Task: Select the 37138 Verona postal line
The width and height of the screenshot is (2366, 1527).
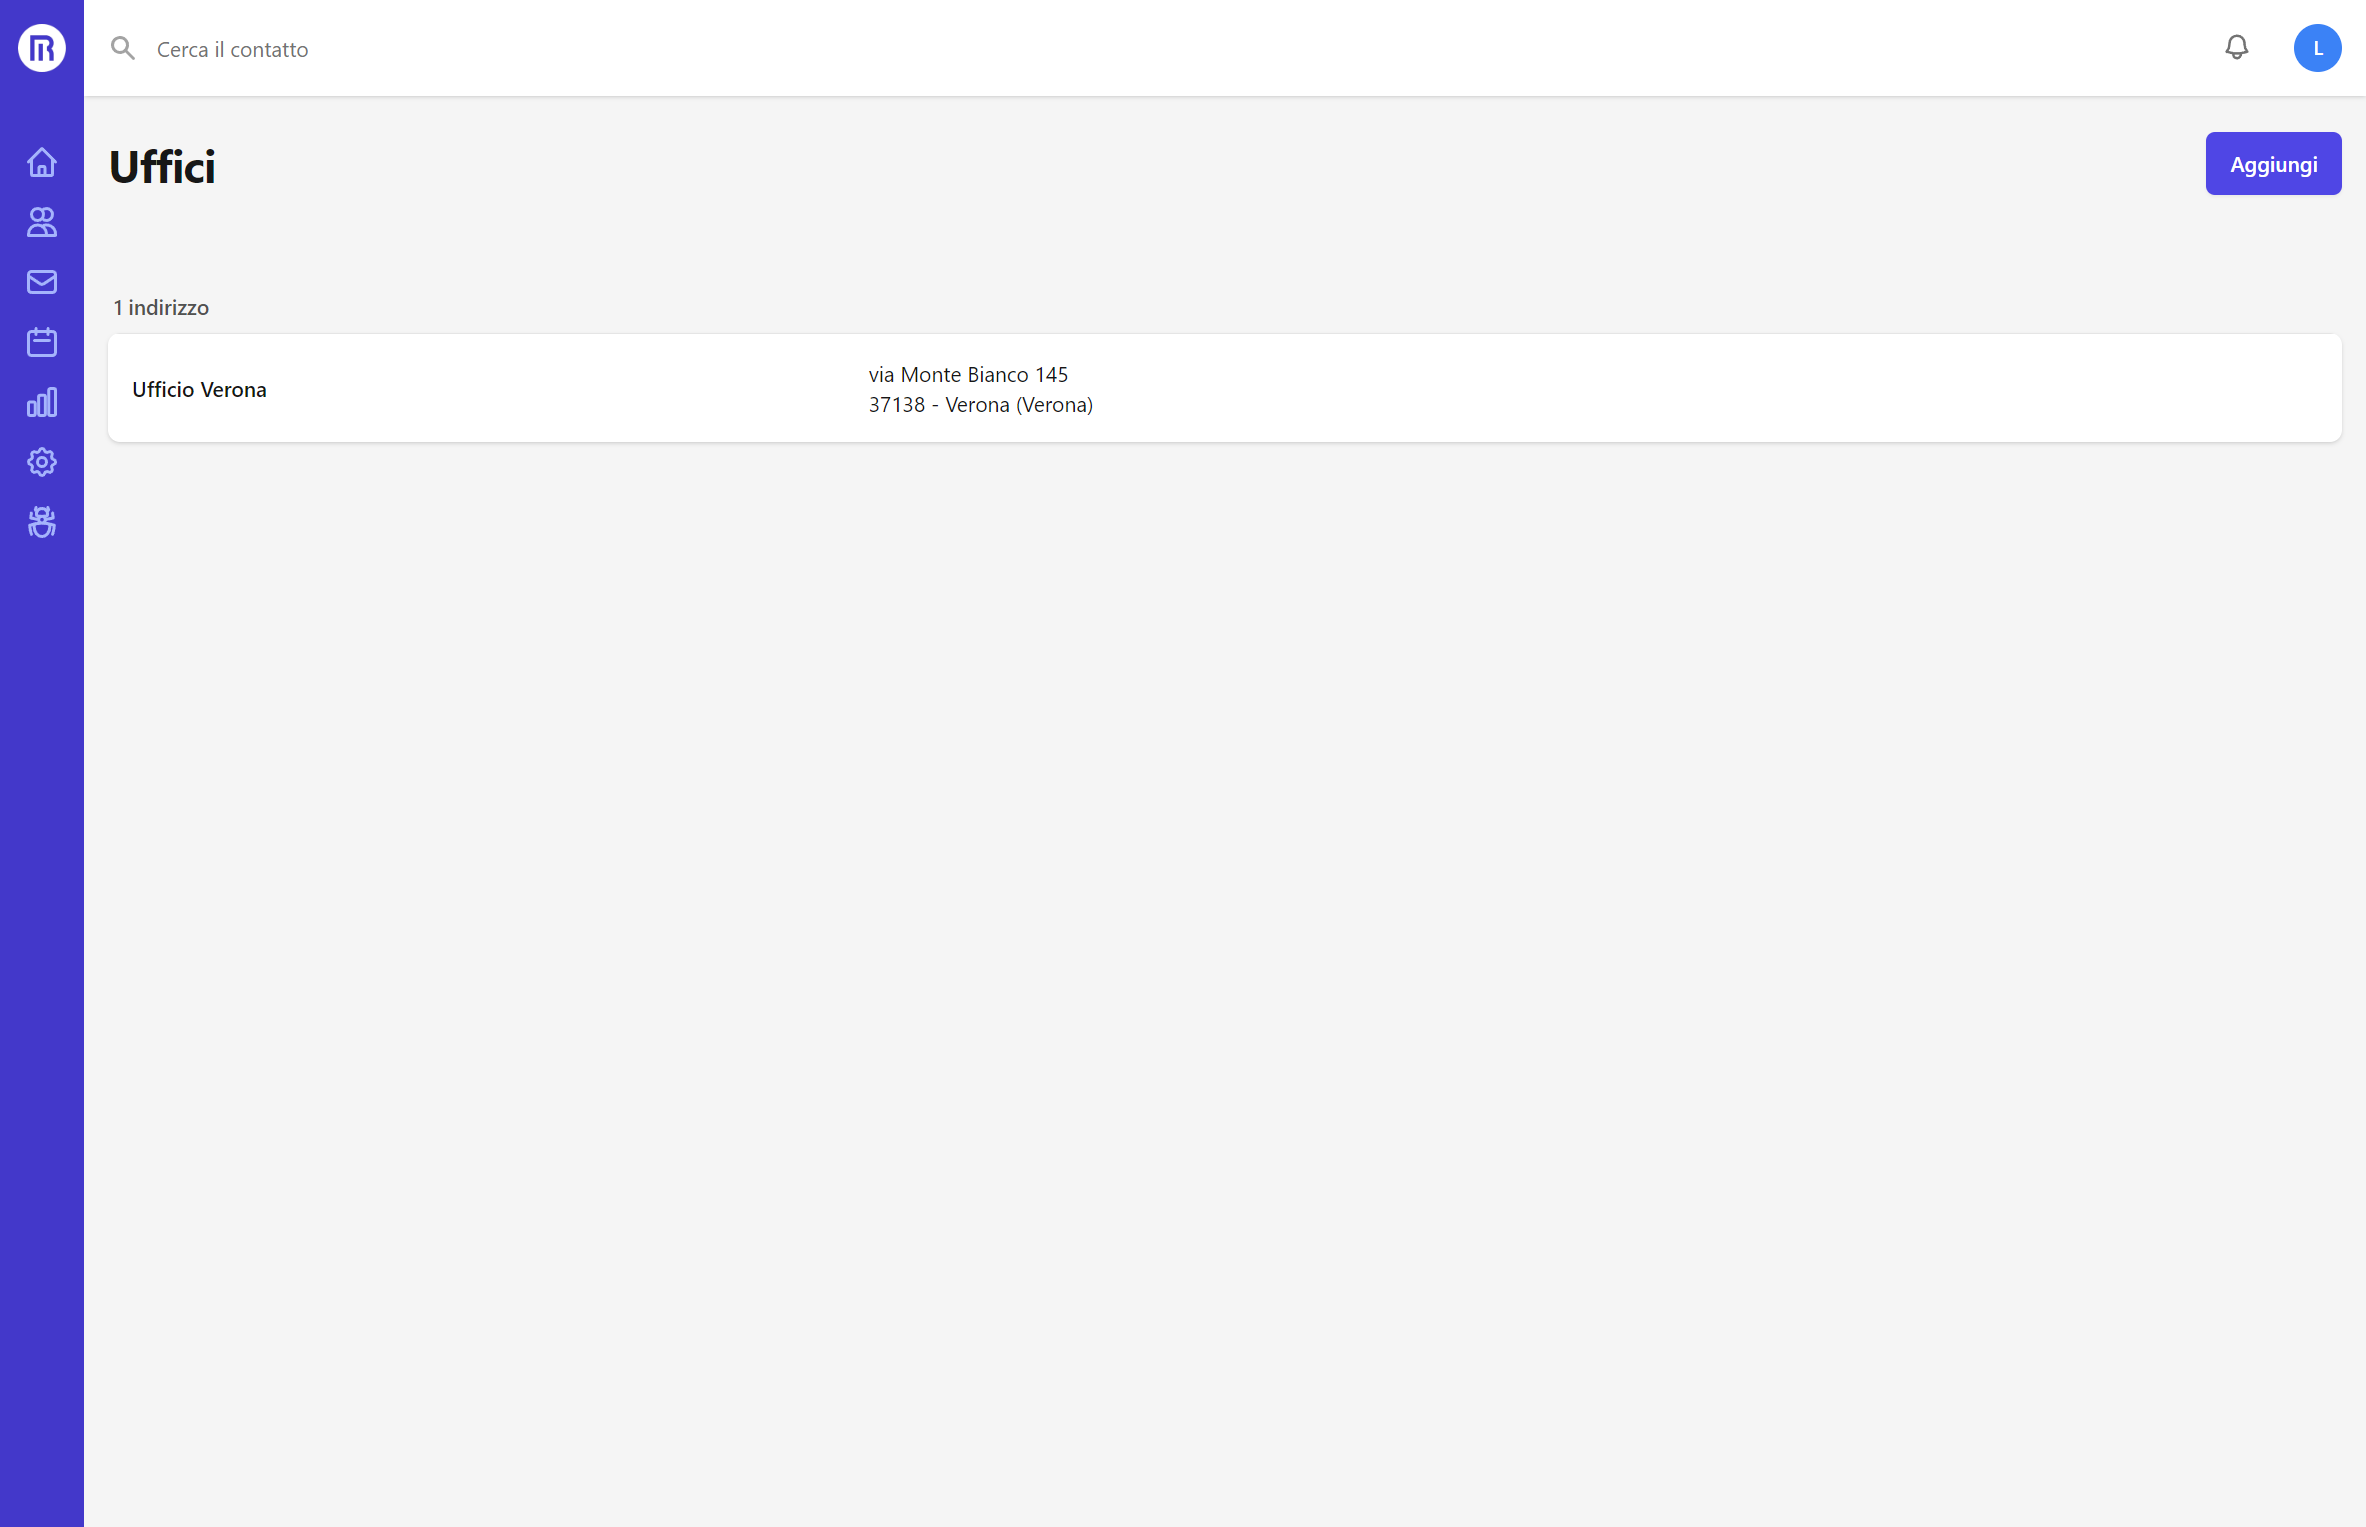Action: pyautogui.click(x=980, y=405)
